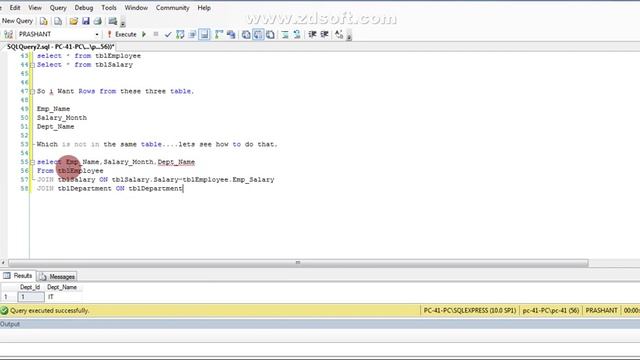Select result row header 1
This screenshot has height=360, width=640.
[9, 297]
